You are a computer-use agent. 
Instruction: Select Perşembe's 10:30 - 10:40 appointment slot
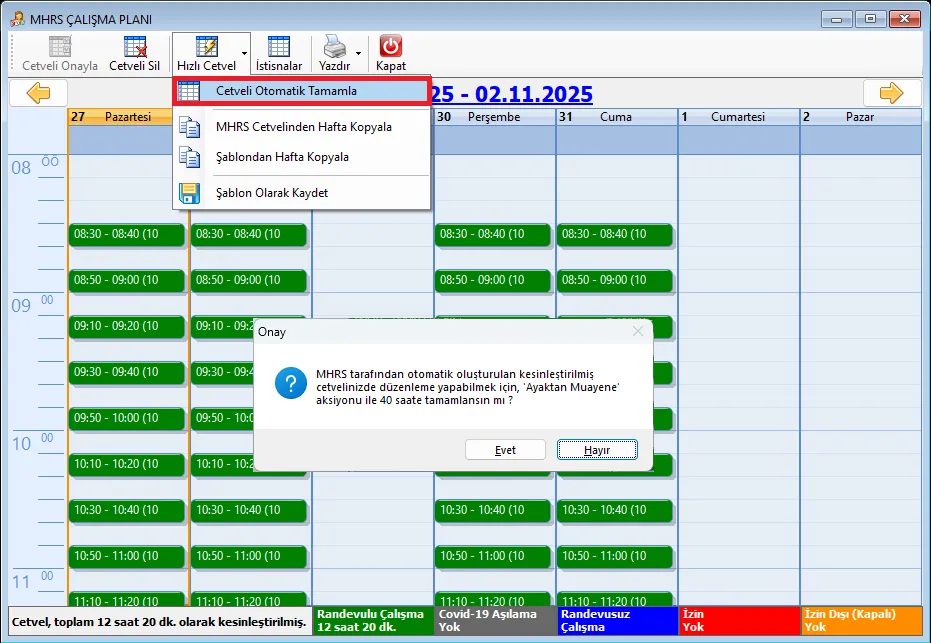(493, 510)
